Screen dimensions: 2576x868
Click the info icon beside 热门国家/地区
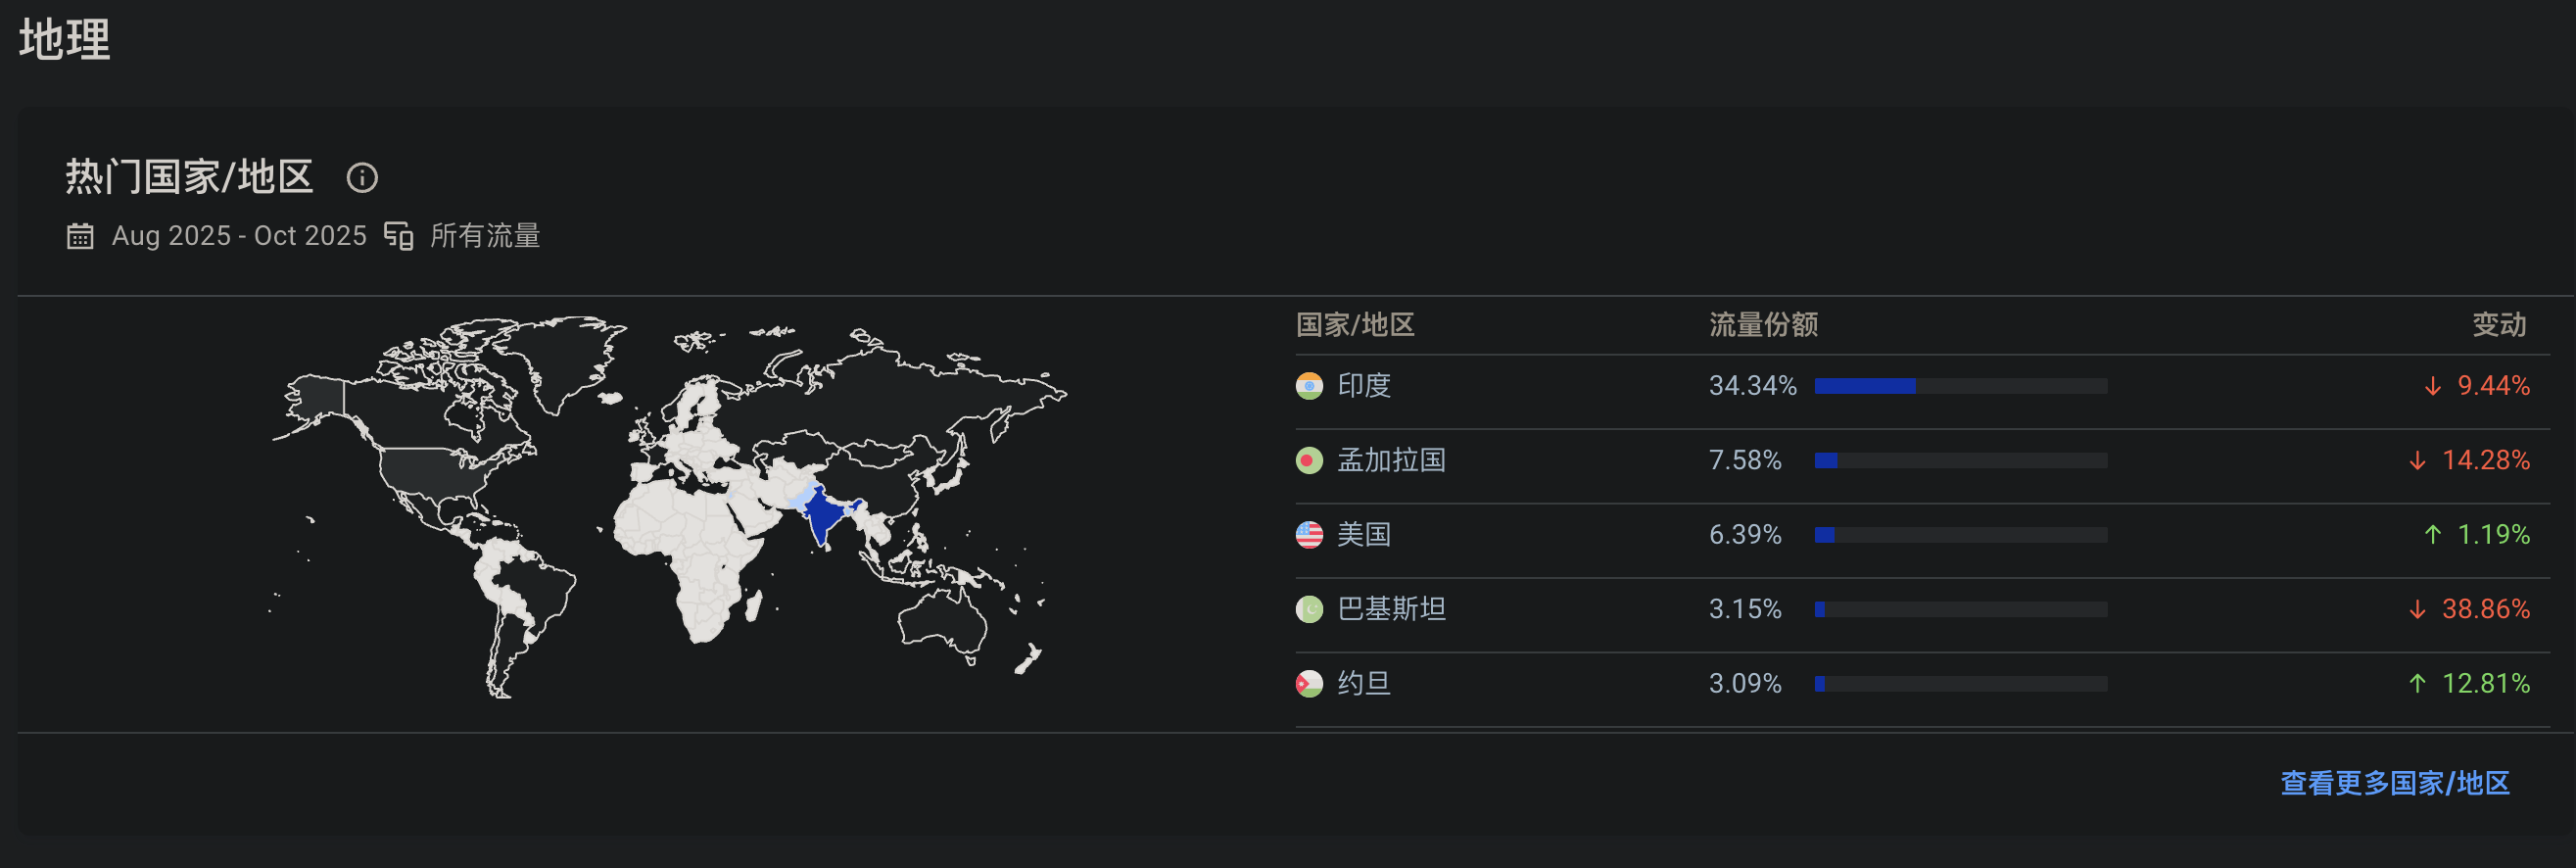click(x=362, y=178)
